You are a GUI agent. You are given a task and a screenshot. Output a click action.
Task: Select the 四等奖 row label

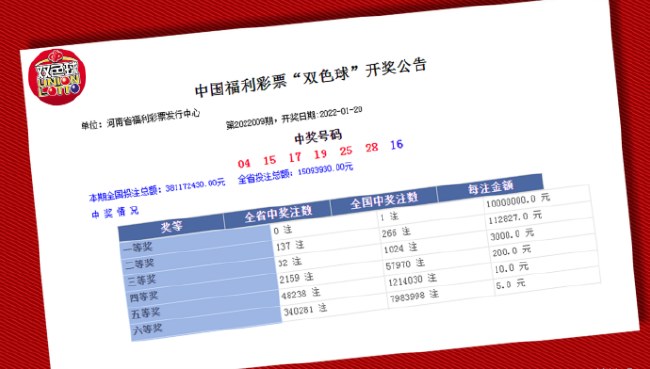(144, 296)
